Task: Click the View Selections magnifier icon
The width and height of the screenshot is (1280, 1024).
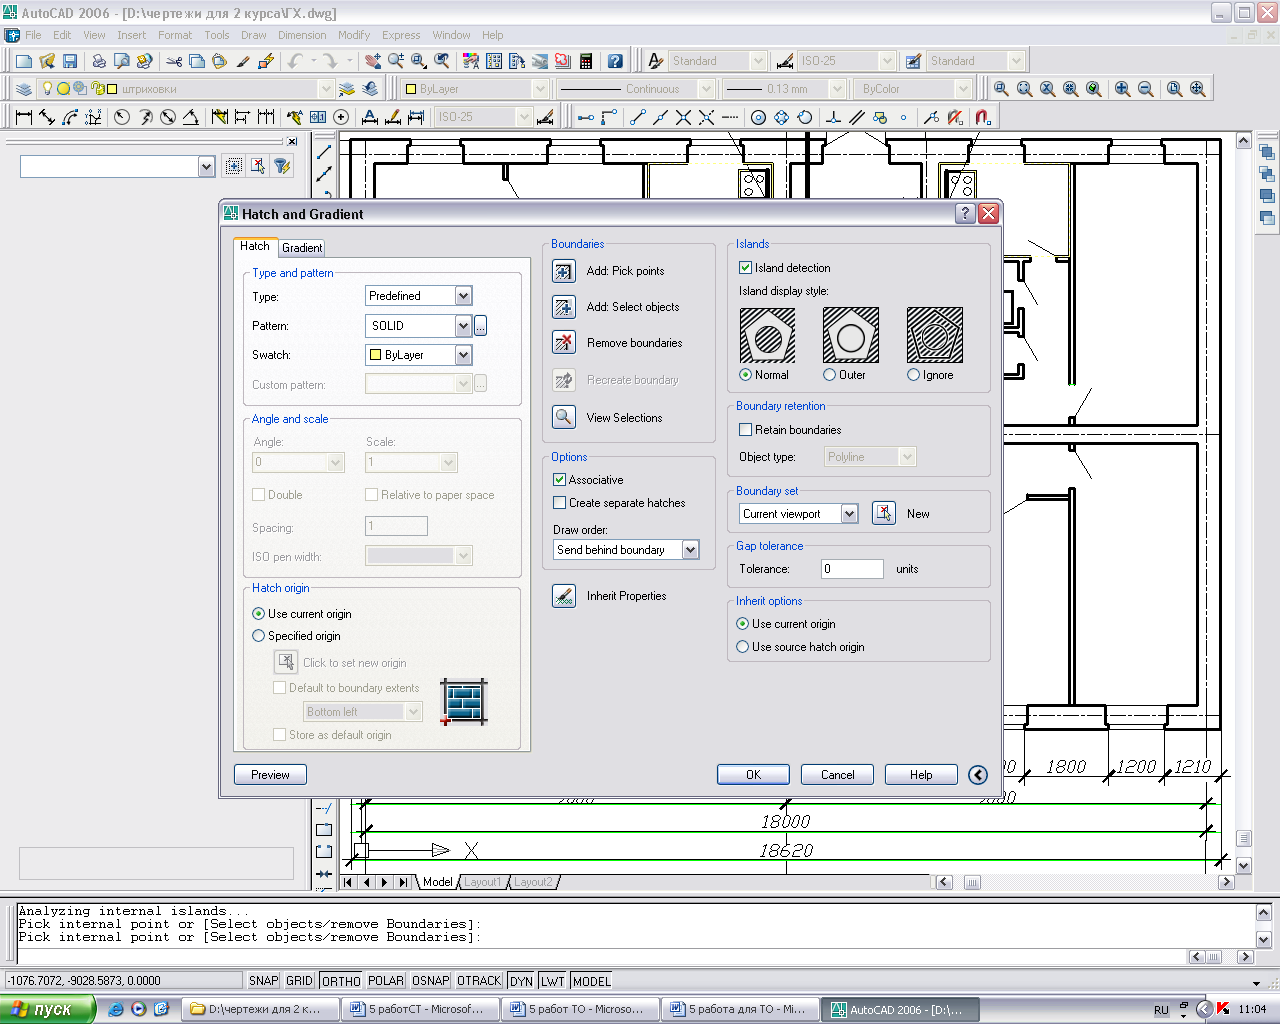Action: tap(564, 417)
